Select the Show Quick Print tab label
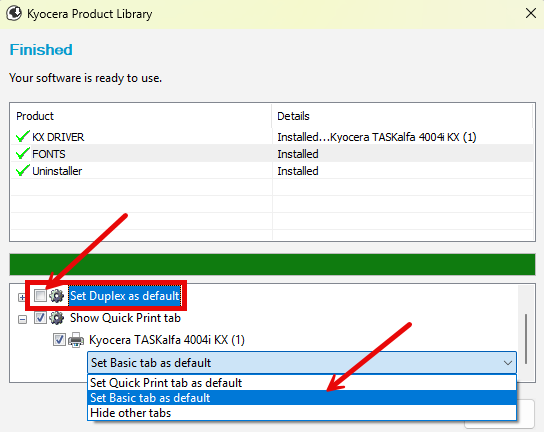544x432 pixels. tap(125, 318)
